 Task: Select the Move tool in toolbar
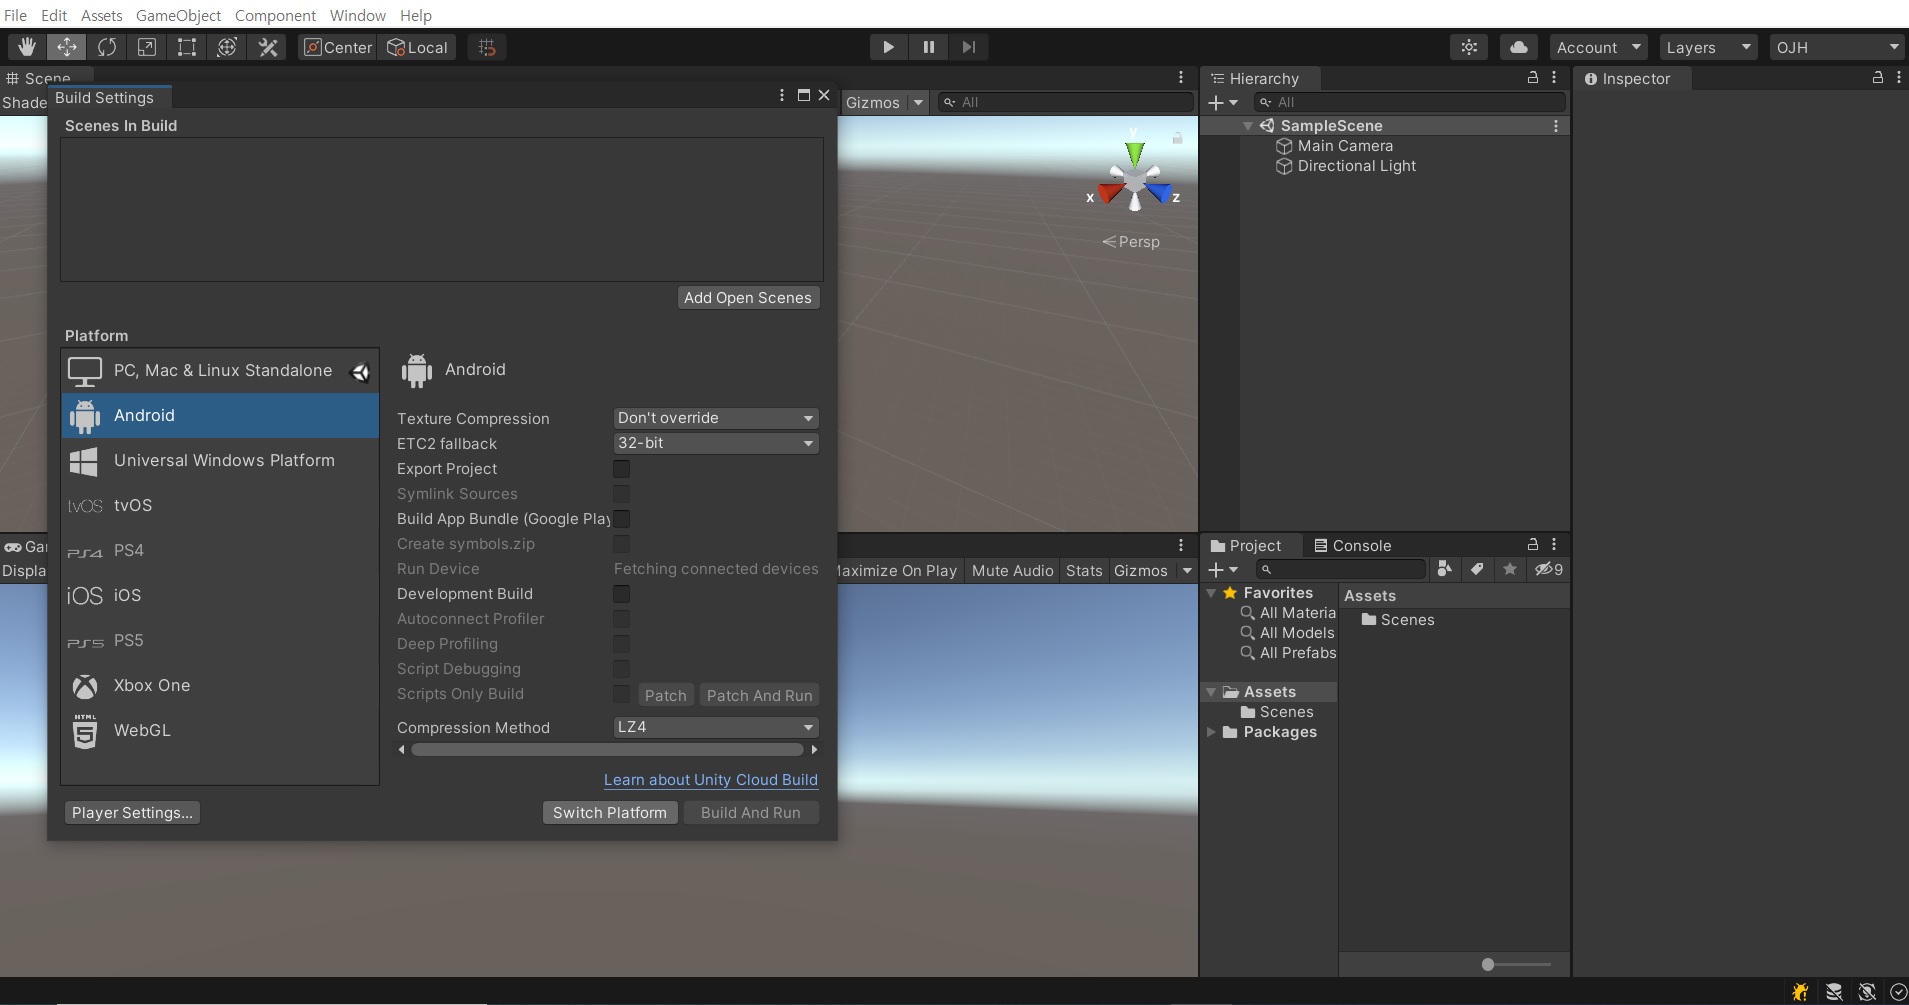click(x=67, y=47)
